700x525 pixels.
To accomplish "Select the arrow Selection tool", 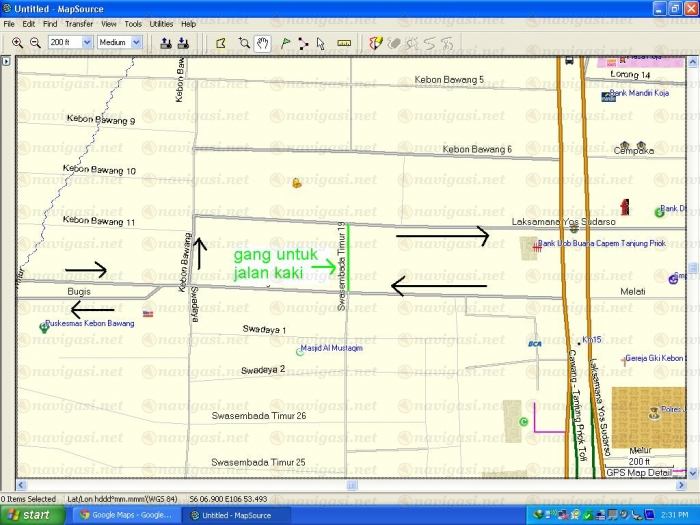I will pos(321,43).
